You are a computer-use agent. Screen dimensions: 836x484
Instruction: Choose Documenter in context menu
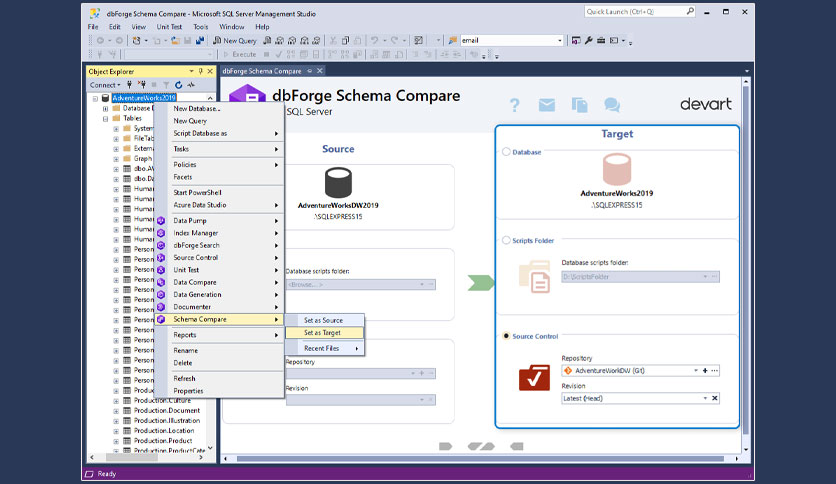219,307
